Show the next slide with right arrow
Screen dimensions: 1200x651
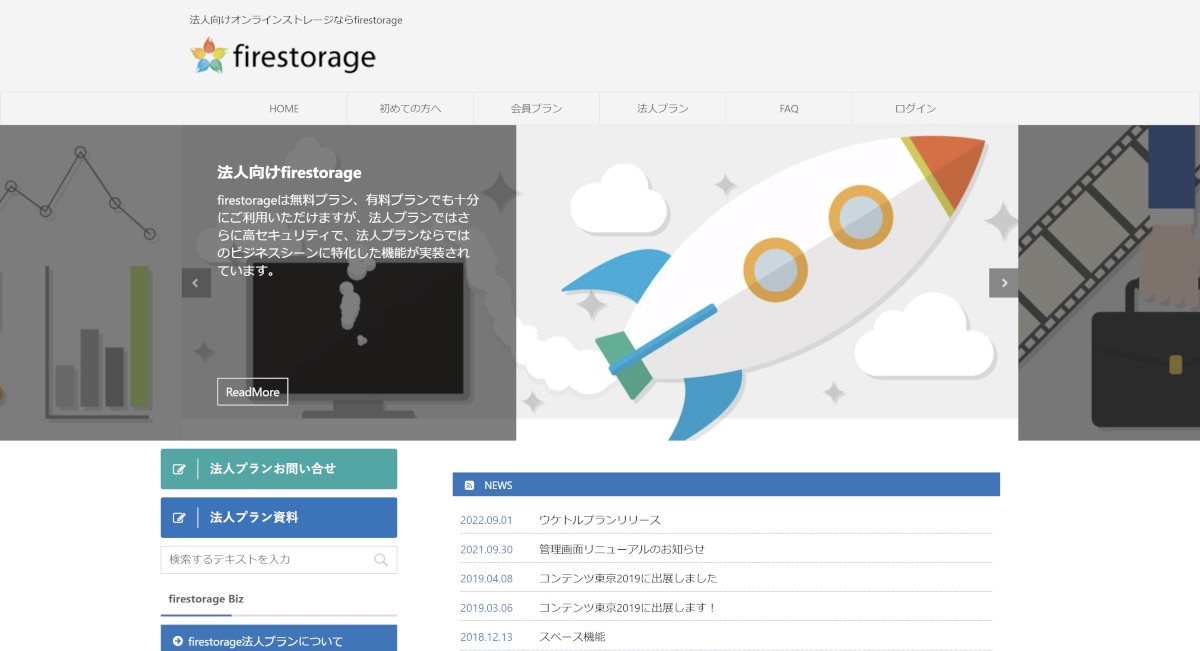pos(1003,283)
